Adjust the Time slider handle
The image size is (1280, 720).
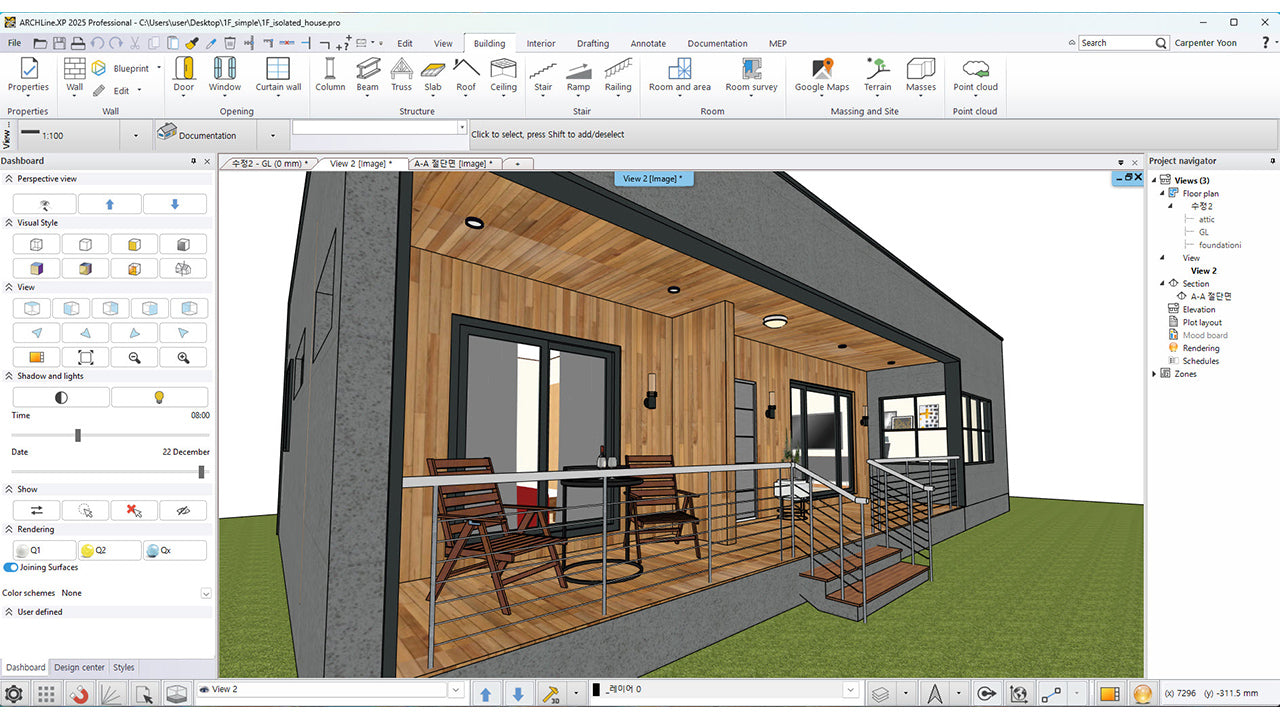coord(78,435)
